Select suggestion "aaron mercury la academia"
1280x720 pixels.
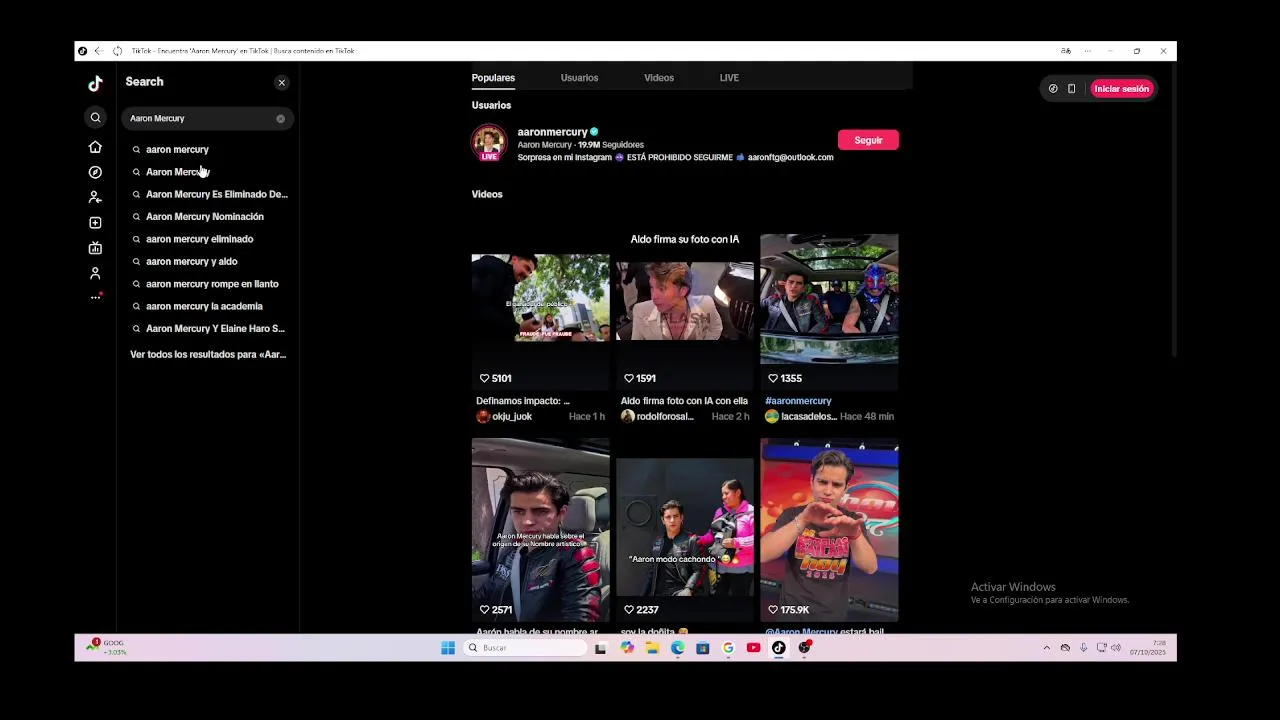click(204, 306)
